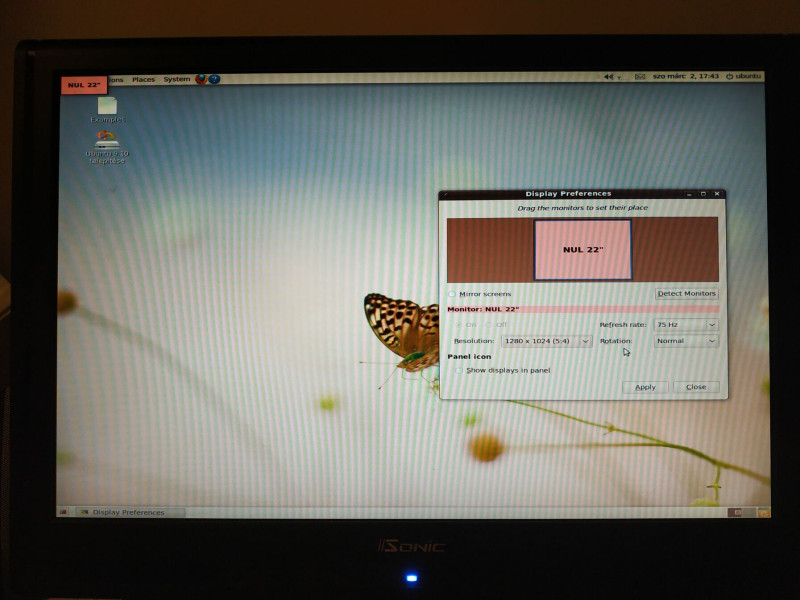This screenshot has width=800, height=600.
Task: Click the Display Preferences title bar
Action: (568, 194)
